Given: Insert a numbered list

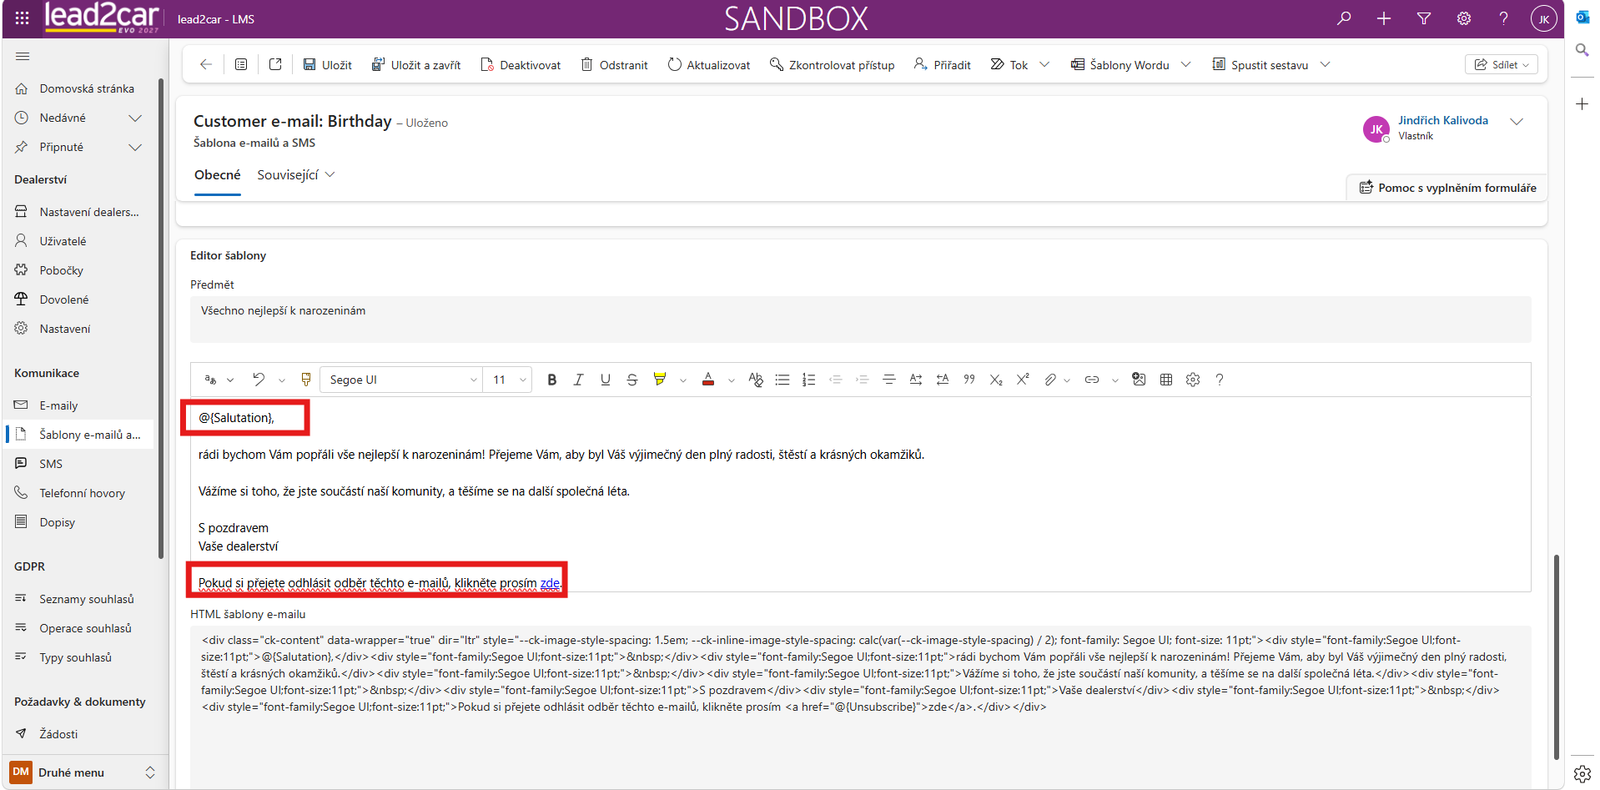Looking at the screenshot, I should (x=809, y=380).
